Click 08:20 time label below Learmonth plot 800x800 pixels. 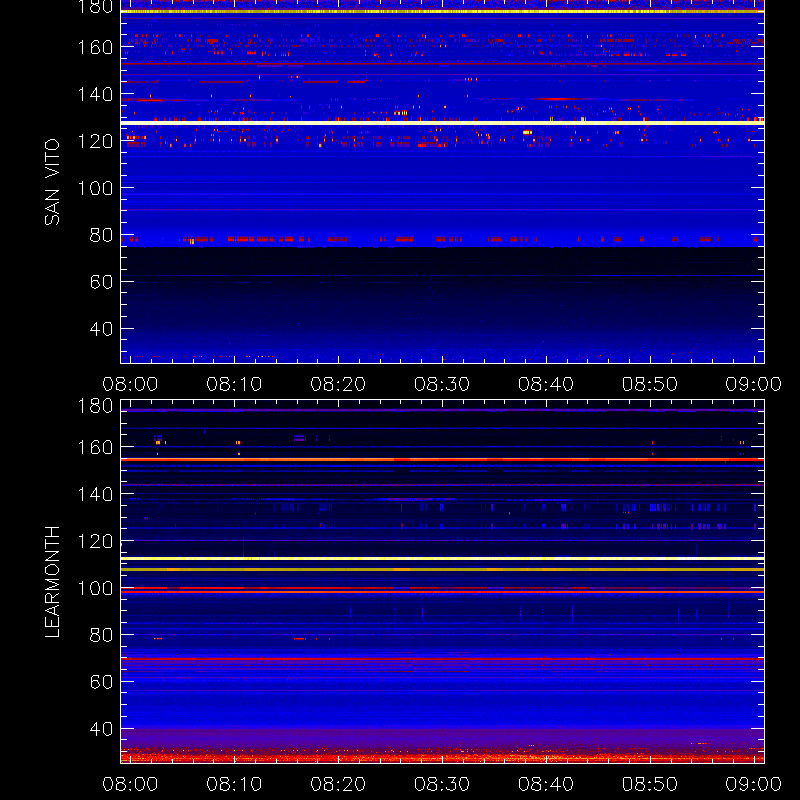[x=338, y=784]
